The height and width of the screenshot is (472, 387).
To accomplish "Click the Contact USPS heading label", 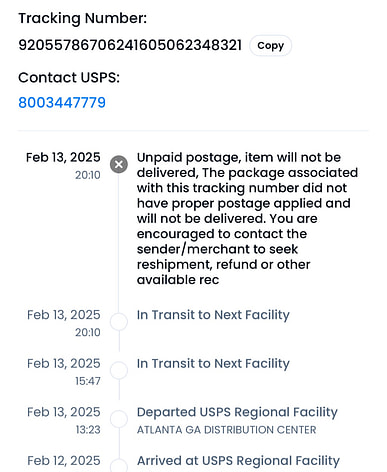I will (69, 78).
